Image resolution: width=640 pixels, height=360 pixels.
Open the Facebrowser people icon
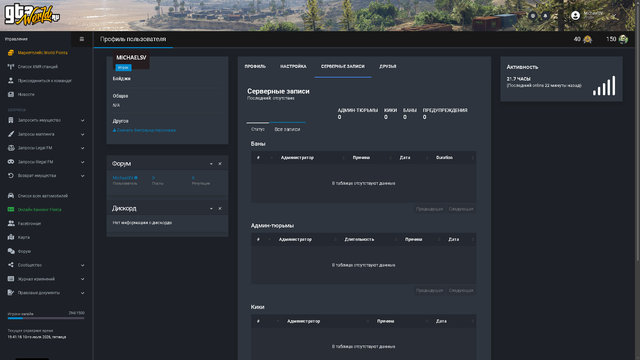tap(11, 223)
